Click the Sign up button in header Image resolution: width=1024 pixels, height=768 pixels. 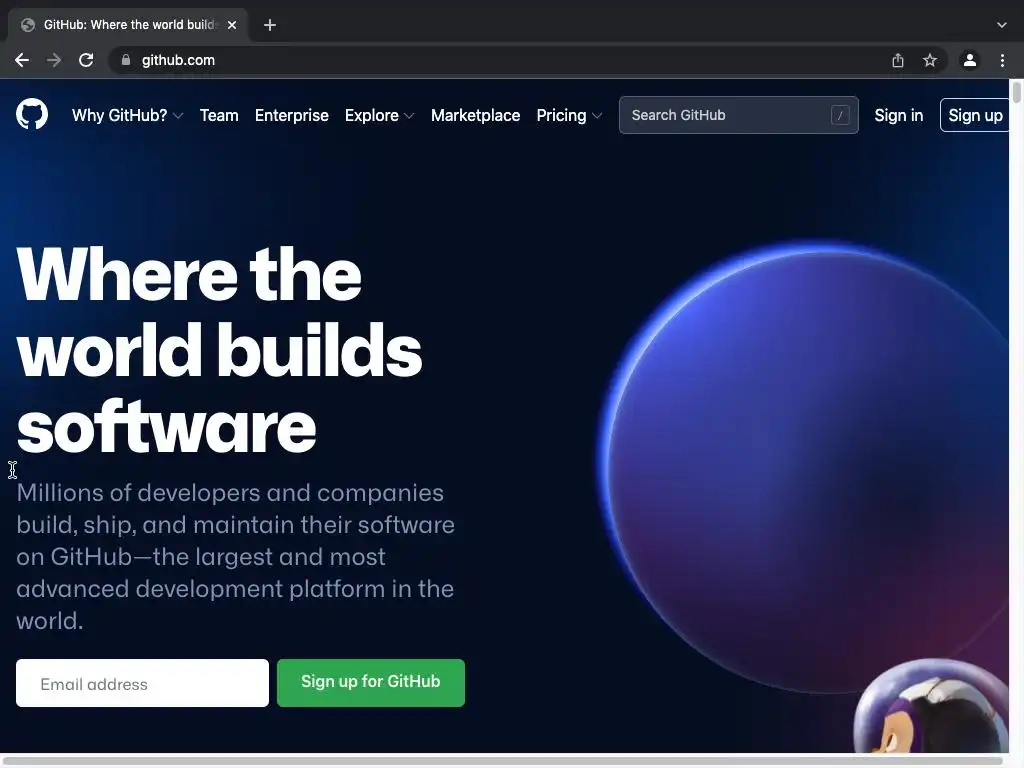point(974,115)
